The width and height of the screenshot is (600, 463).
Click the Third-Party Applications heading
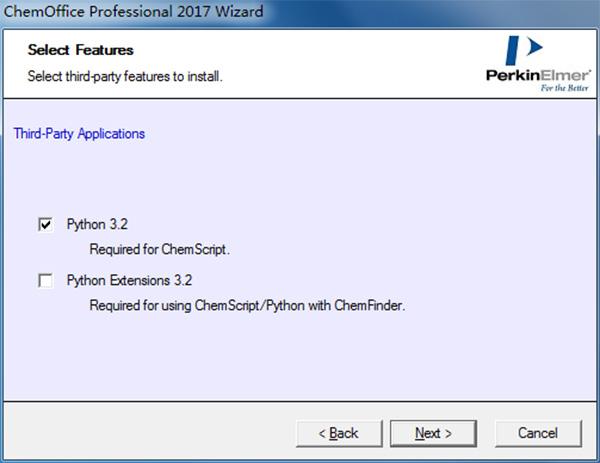coord(79,134)
